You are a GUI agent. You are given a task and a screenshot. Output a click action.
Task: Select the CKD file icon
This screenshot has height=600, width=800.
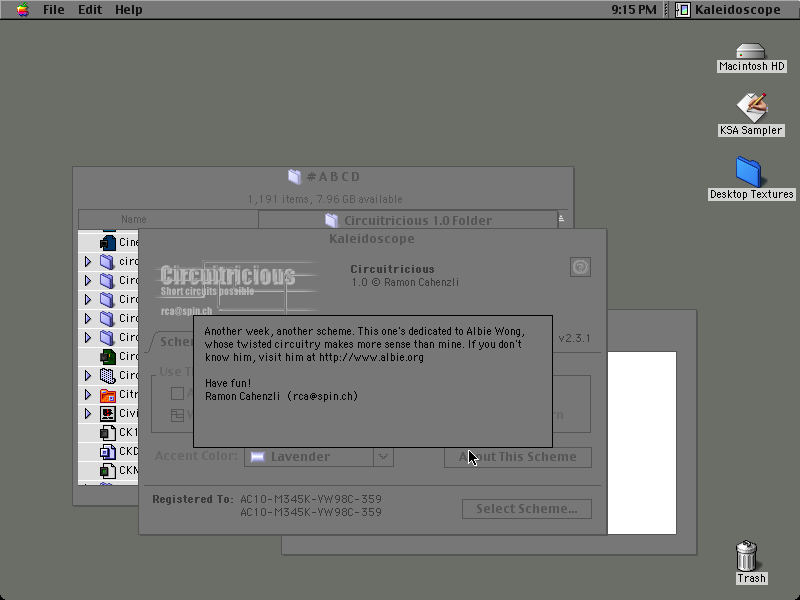[108, 452]
